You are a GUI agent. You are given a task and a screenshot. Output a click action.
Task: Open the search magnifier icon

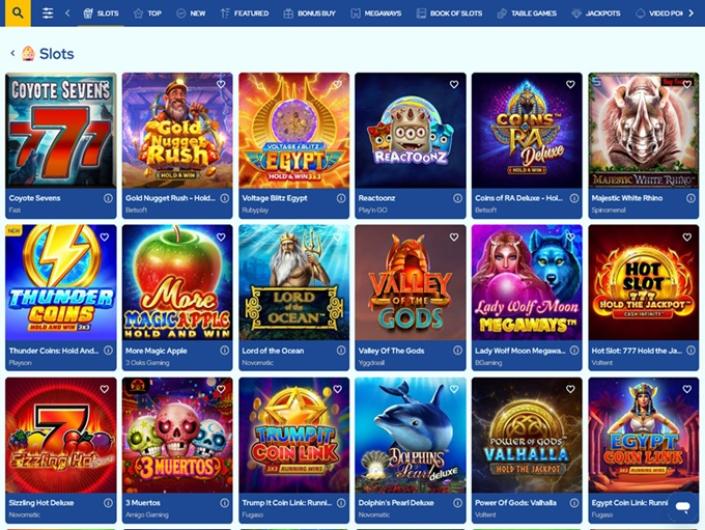[18, 13]
